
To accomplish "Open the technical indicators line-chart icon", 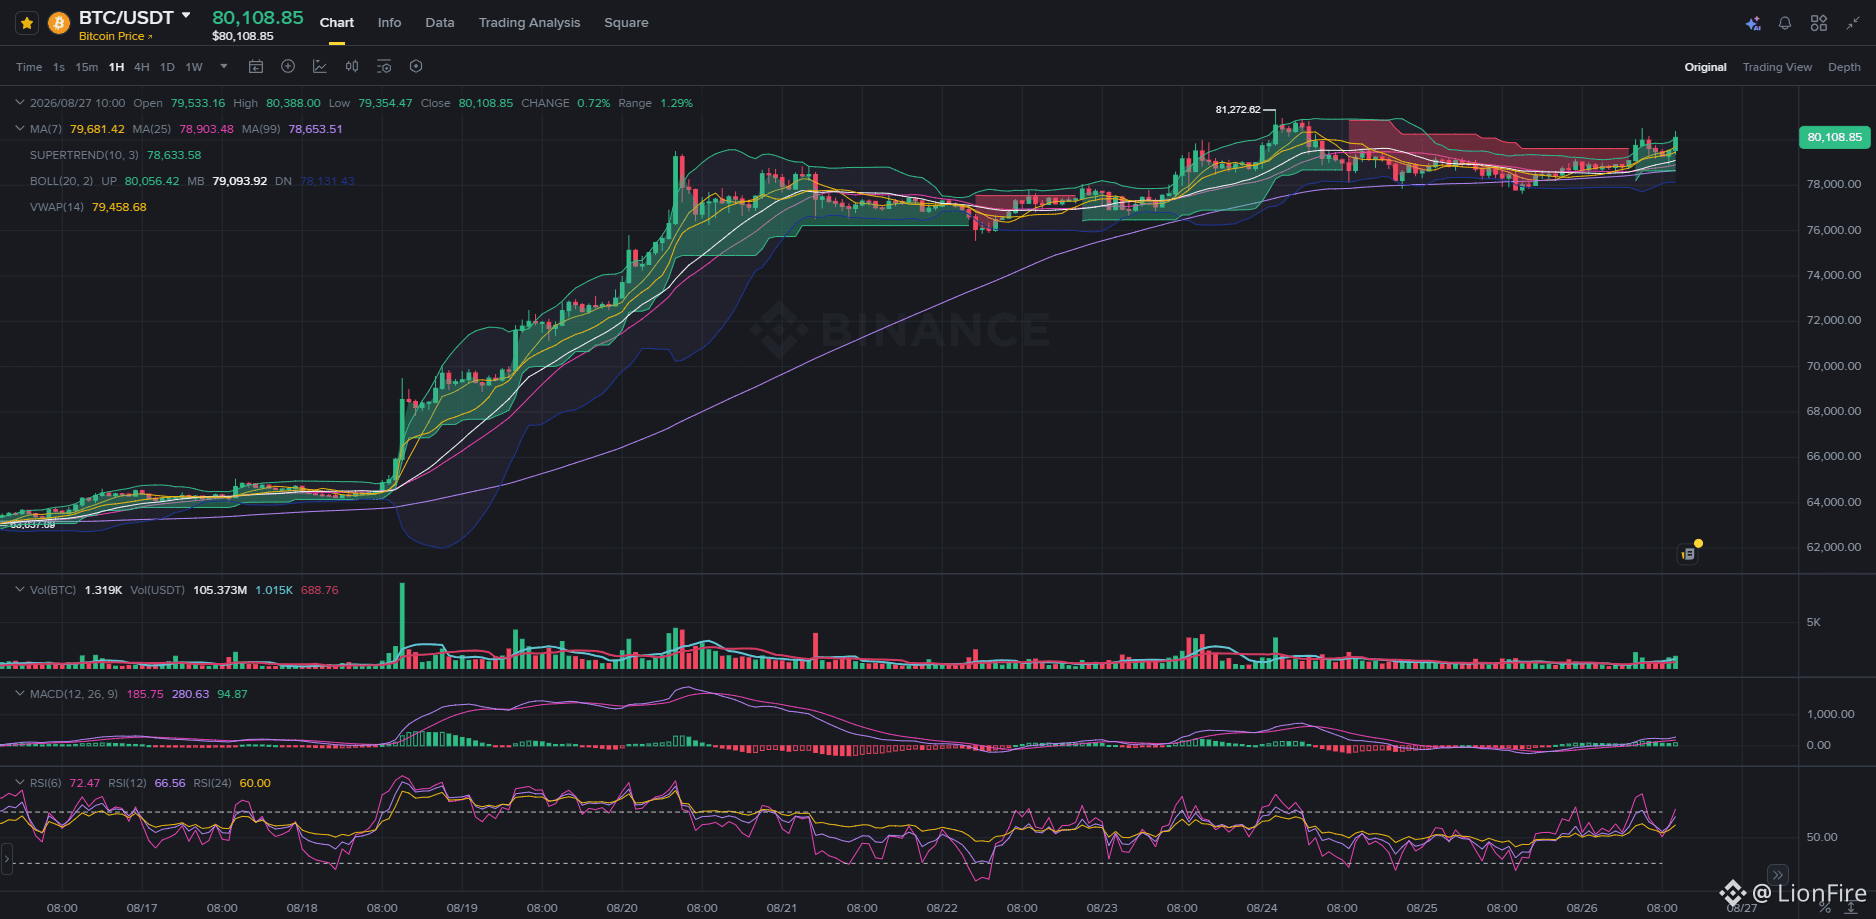I will [x=320, y=66].
